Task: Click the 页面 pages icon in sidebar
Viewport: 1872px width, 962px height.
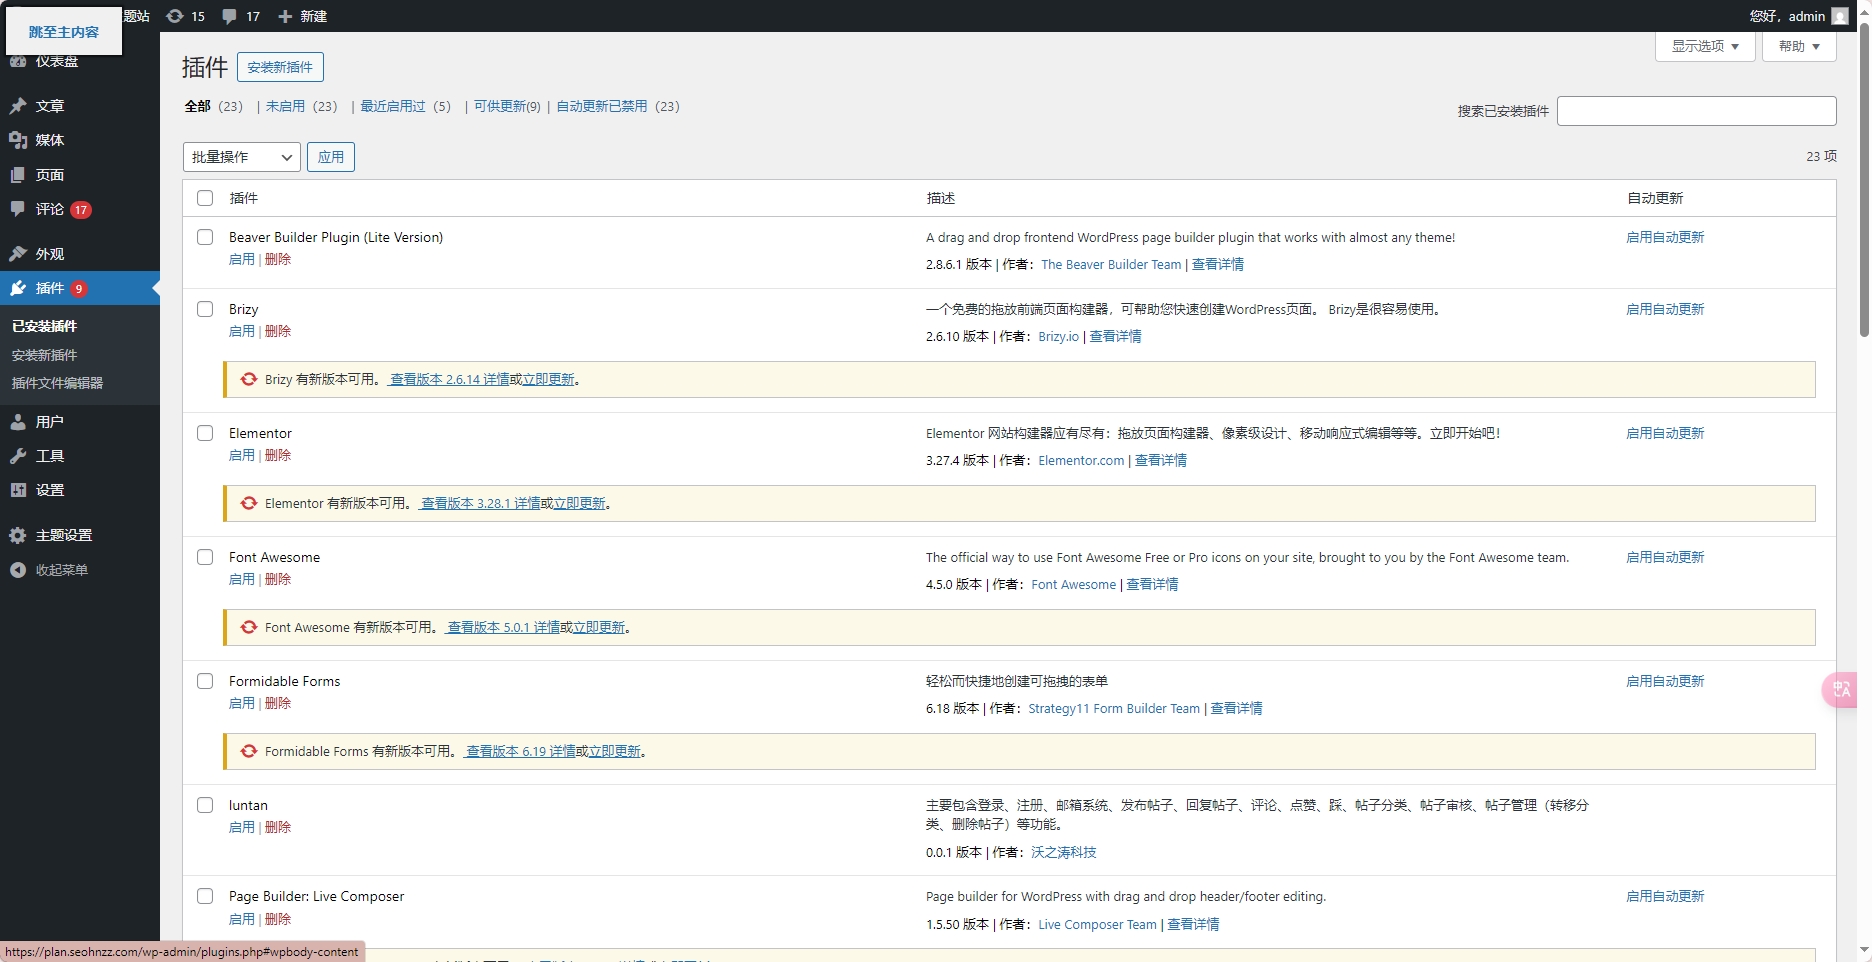Action: 18,175
